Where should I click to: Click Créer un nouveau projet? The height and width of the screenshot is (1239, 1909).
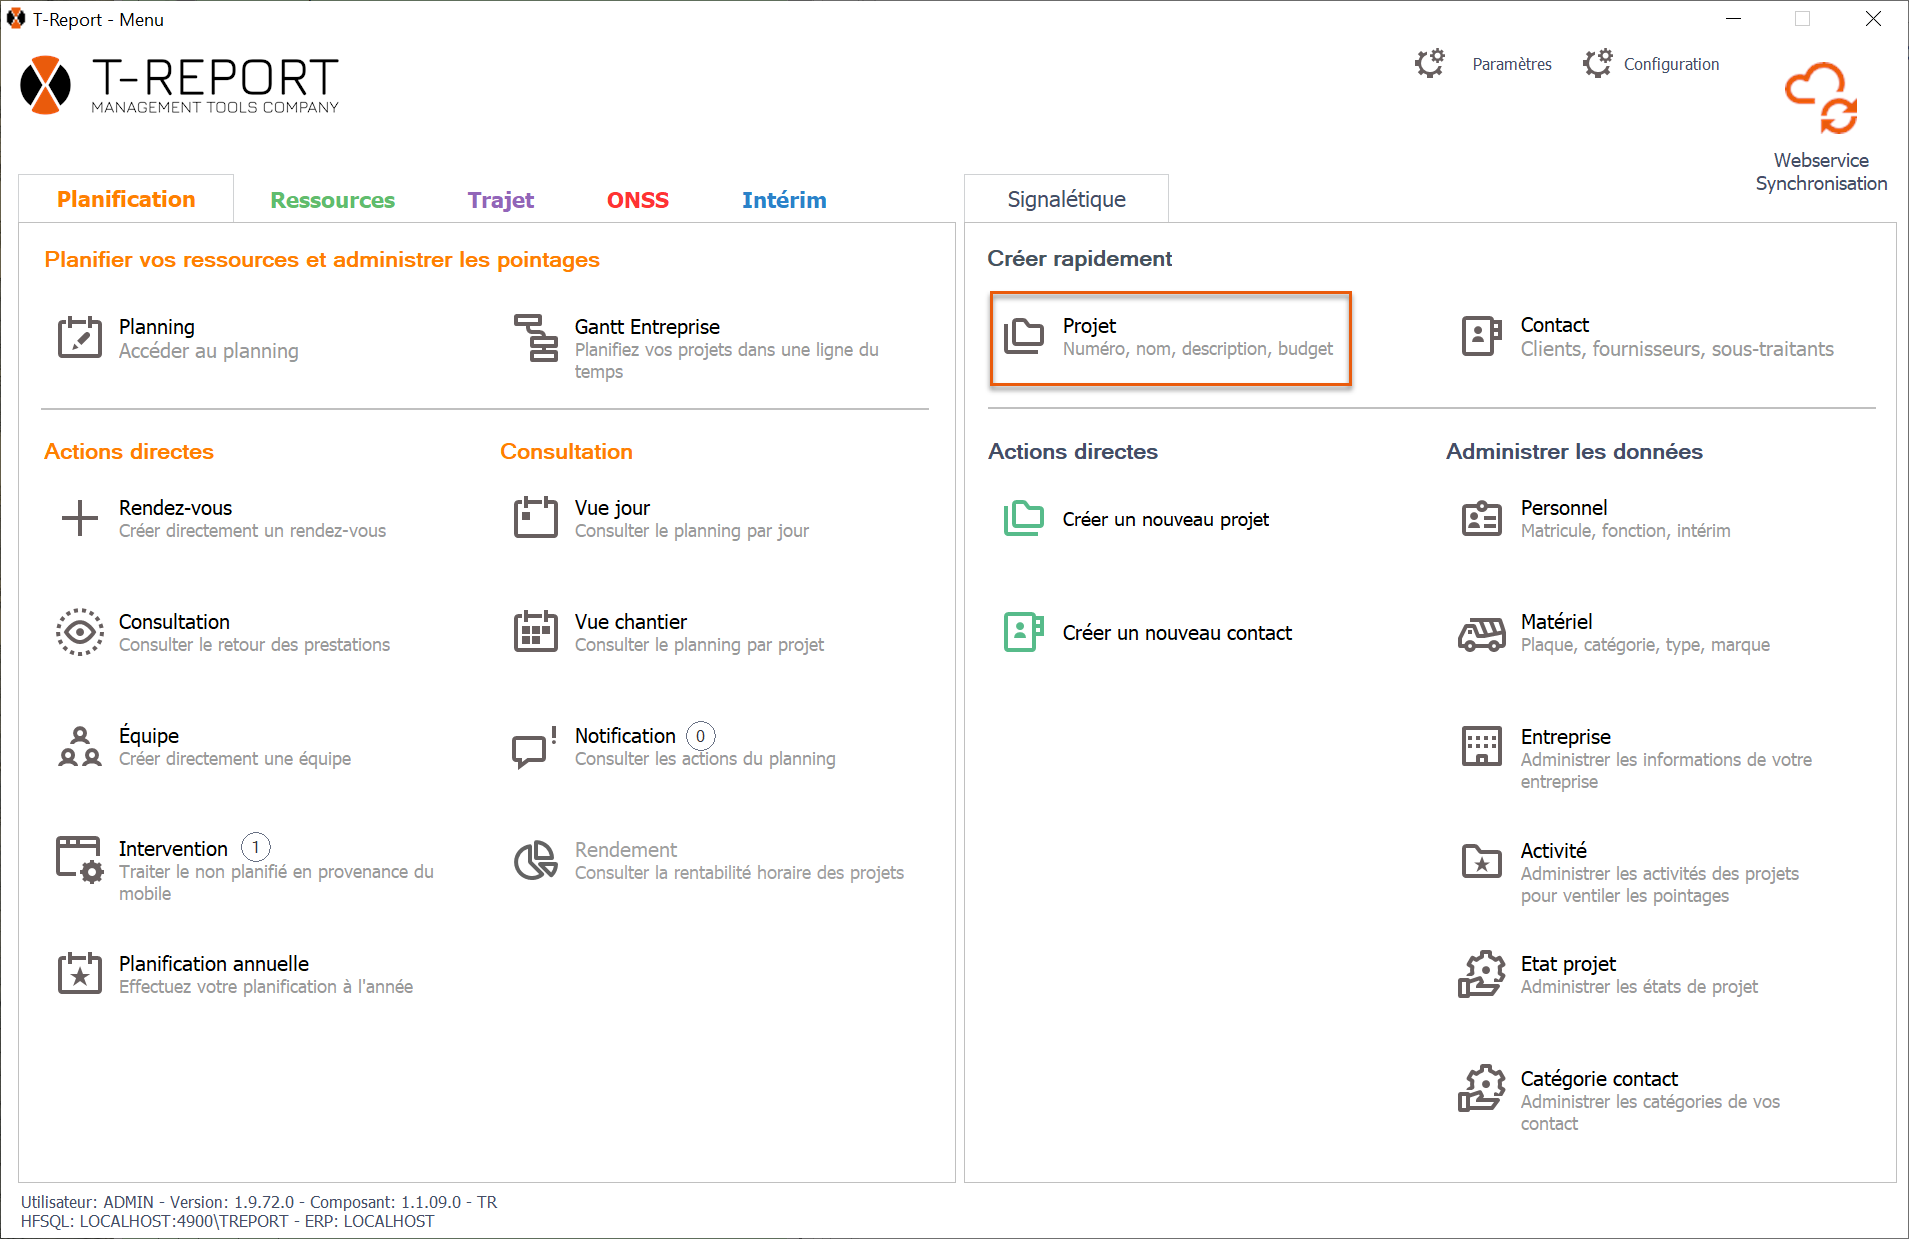tap(1165, 519)
